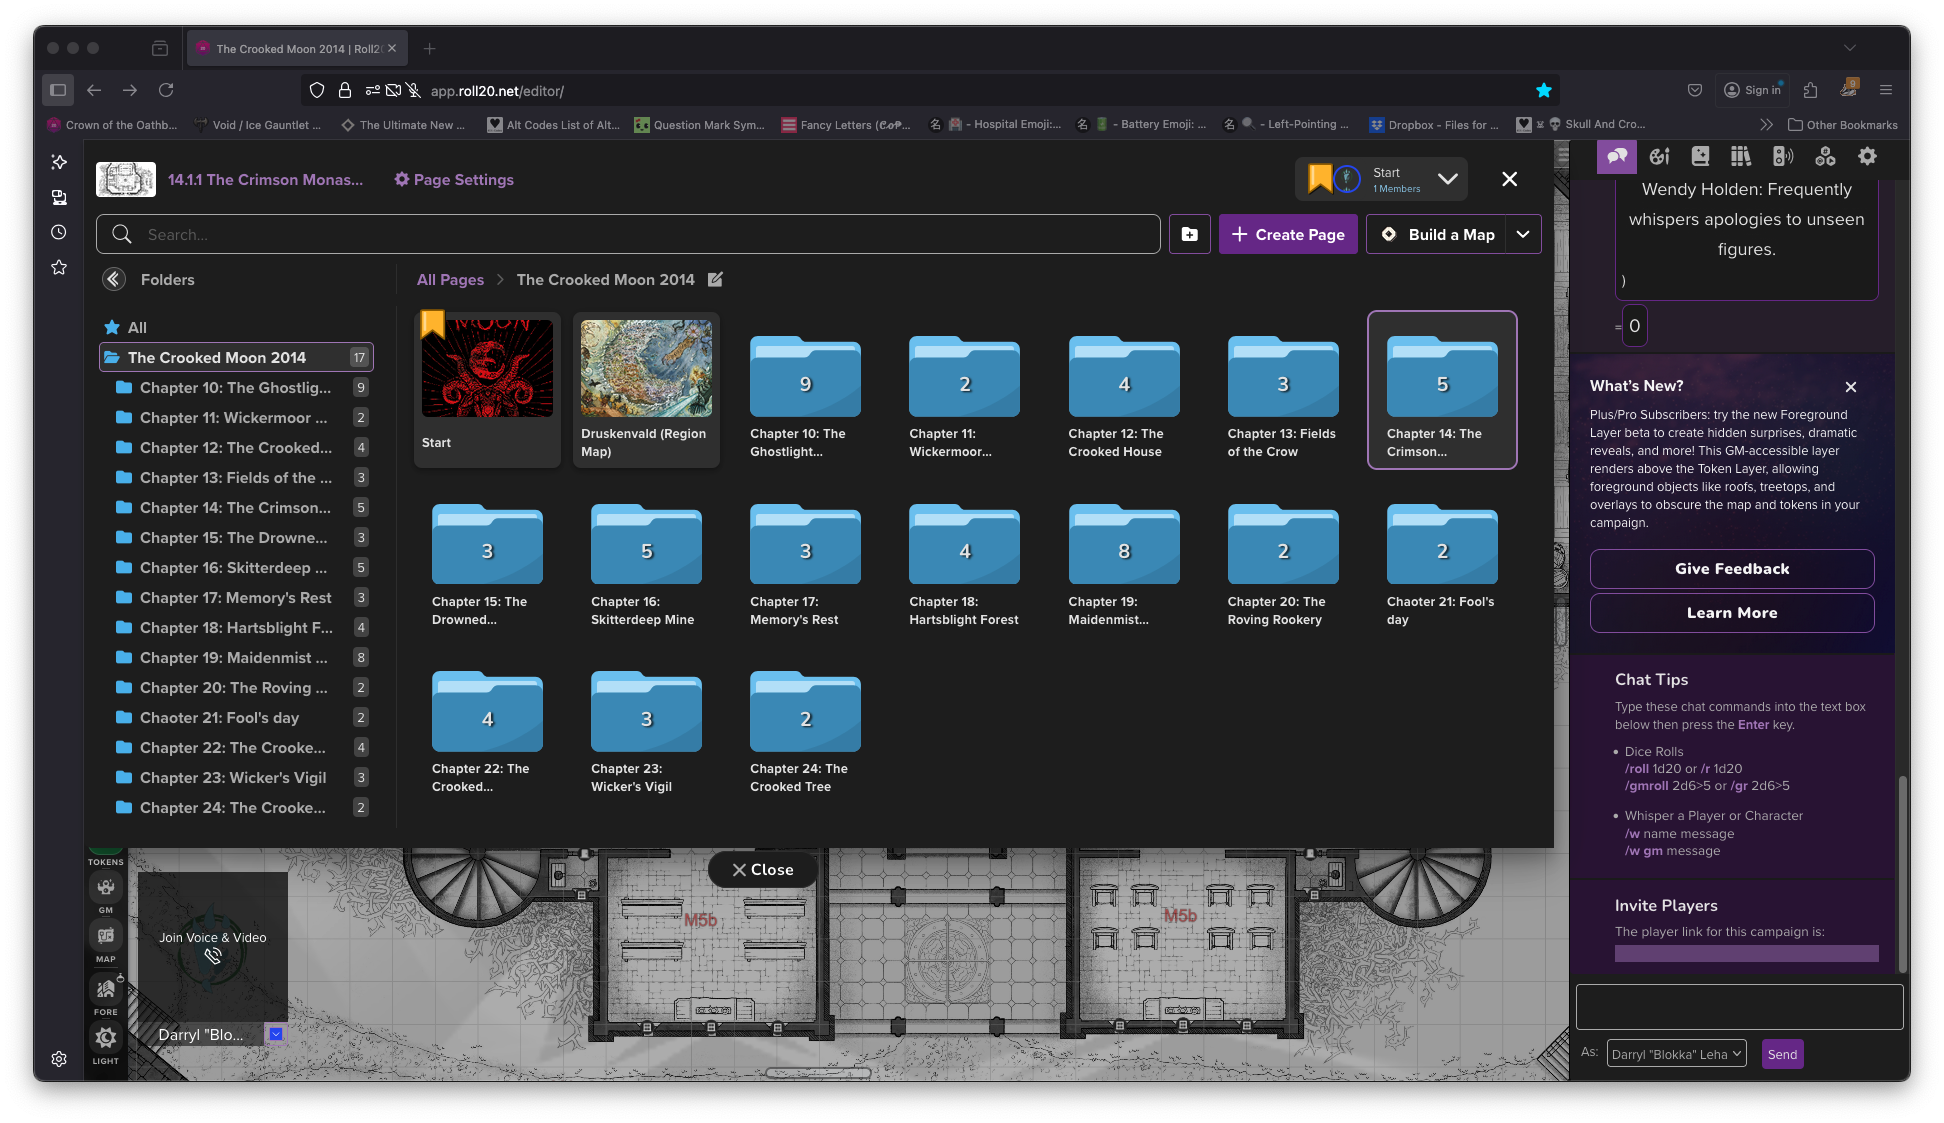Select the Foreground layer button

[x=106, y=990]
